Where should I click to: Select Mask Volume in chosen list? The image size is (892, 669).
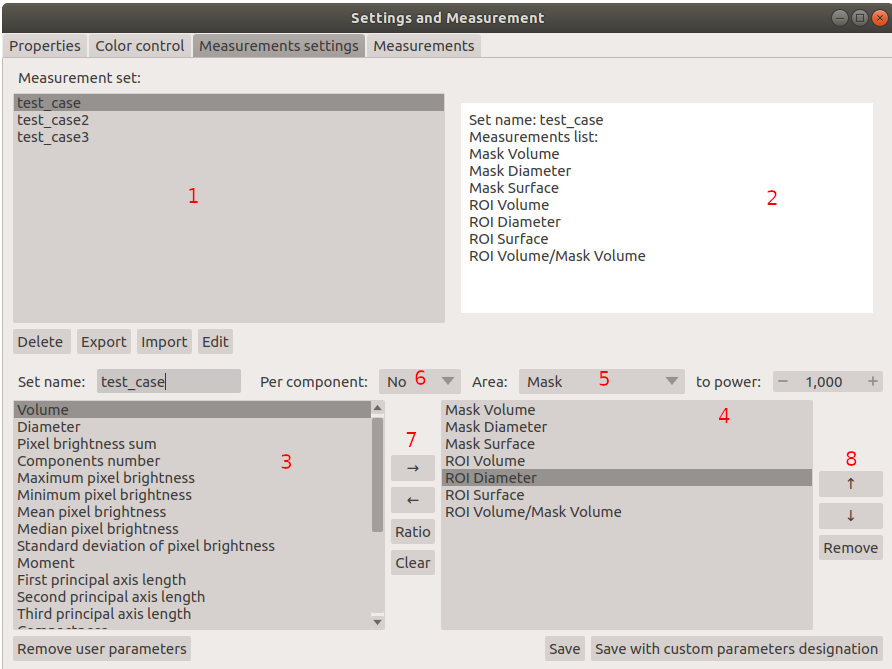[x=627, y=410]
